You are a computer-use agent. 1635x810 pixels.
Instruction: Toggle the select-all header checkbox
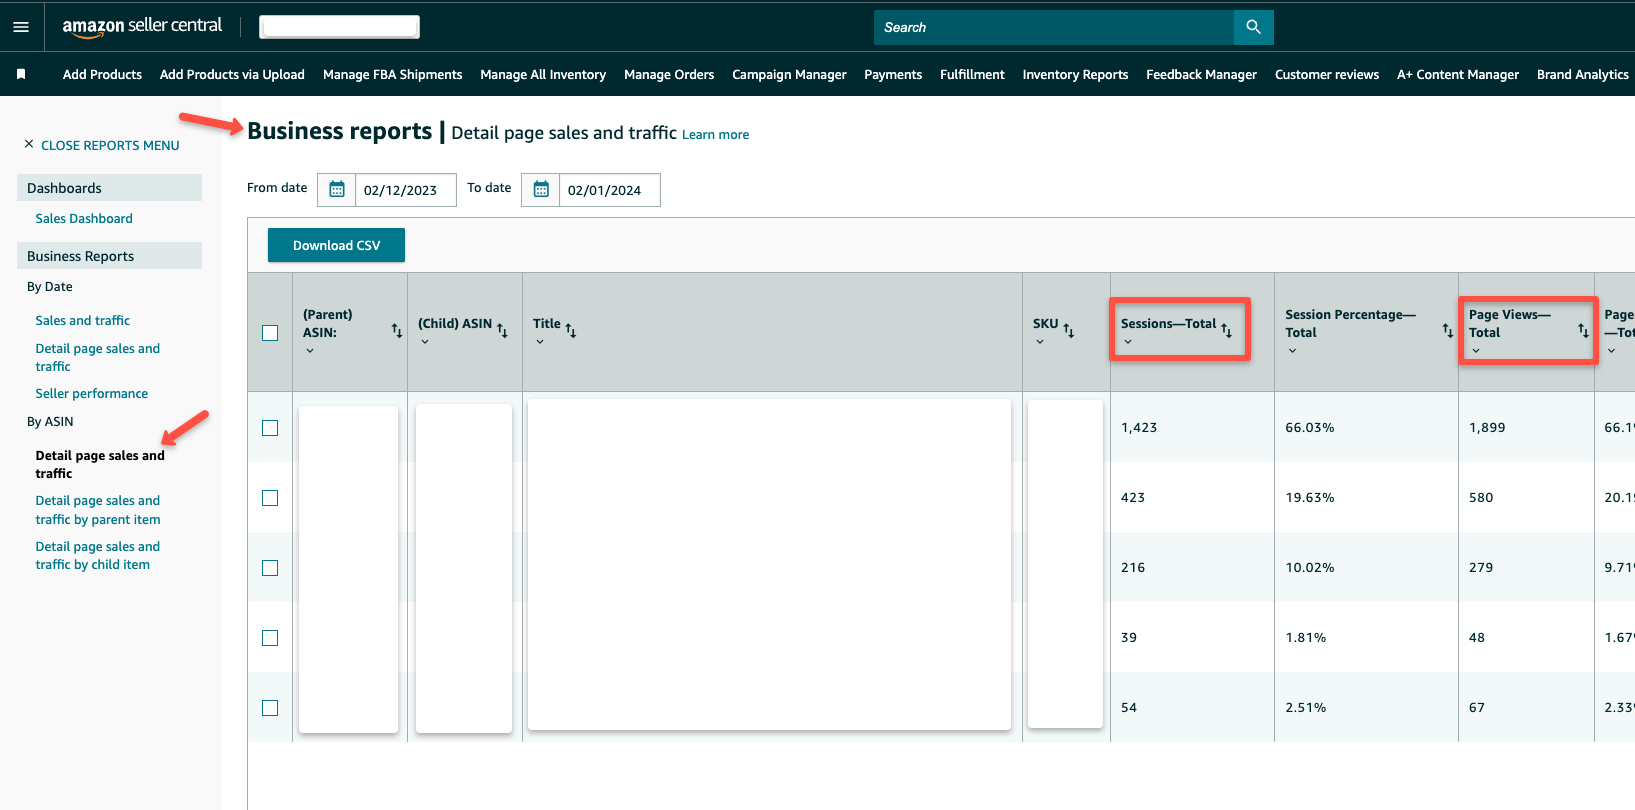tap(270, 333)
